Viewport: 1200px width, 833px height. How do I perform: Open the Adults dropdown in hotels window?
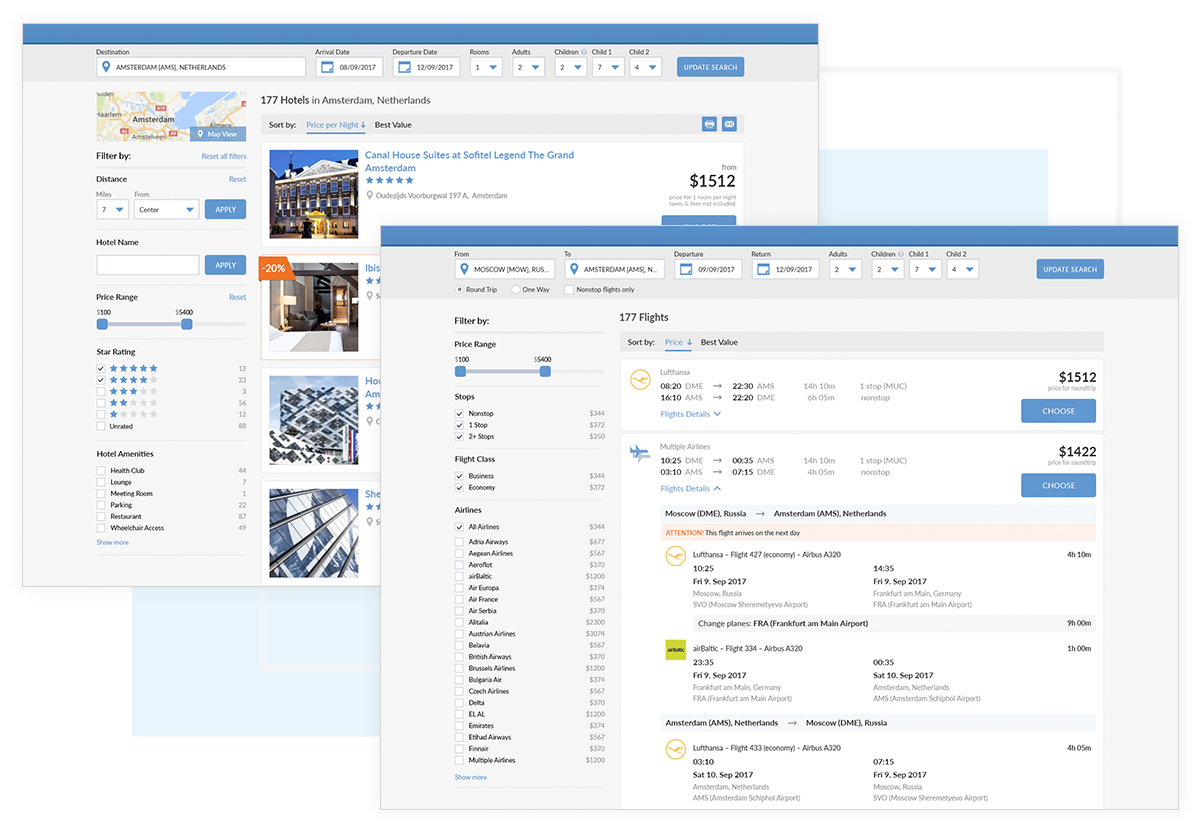529,68
